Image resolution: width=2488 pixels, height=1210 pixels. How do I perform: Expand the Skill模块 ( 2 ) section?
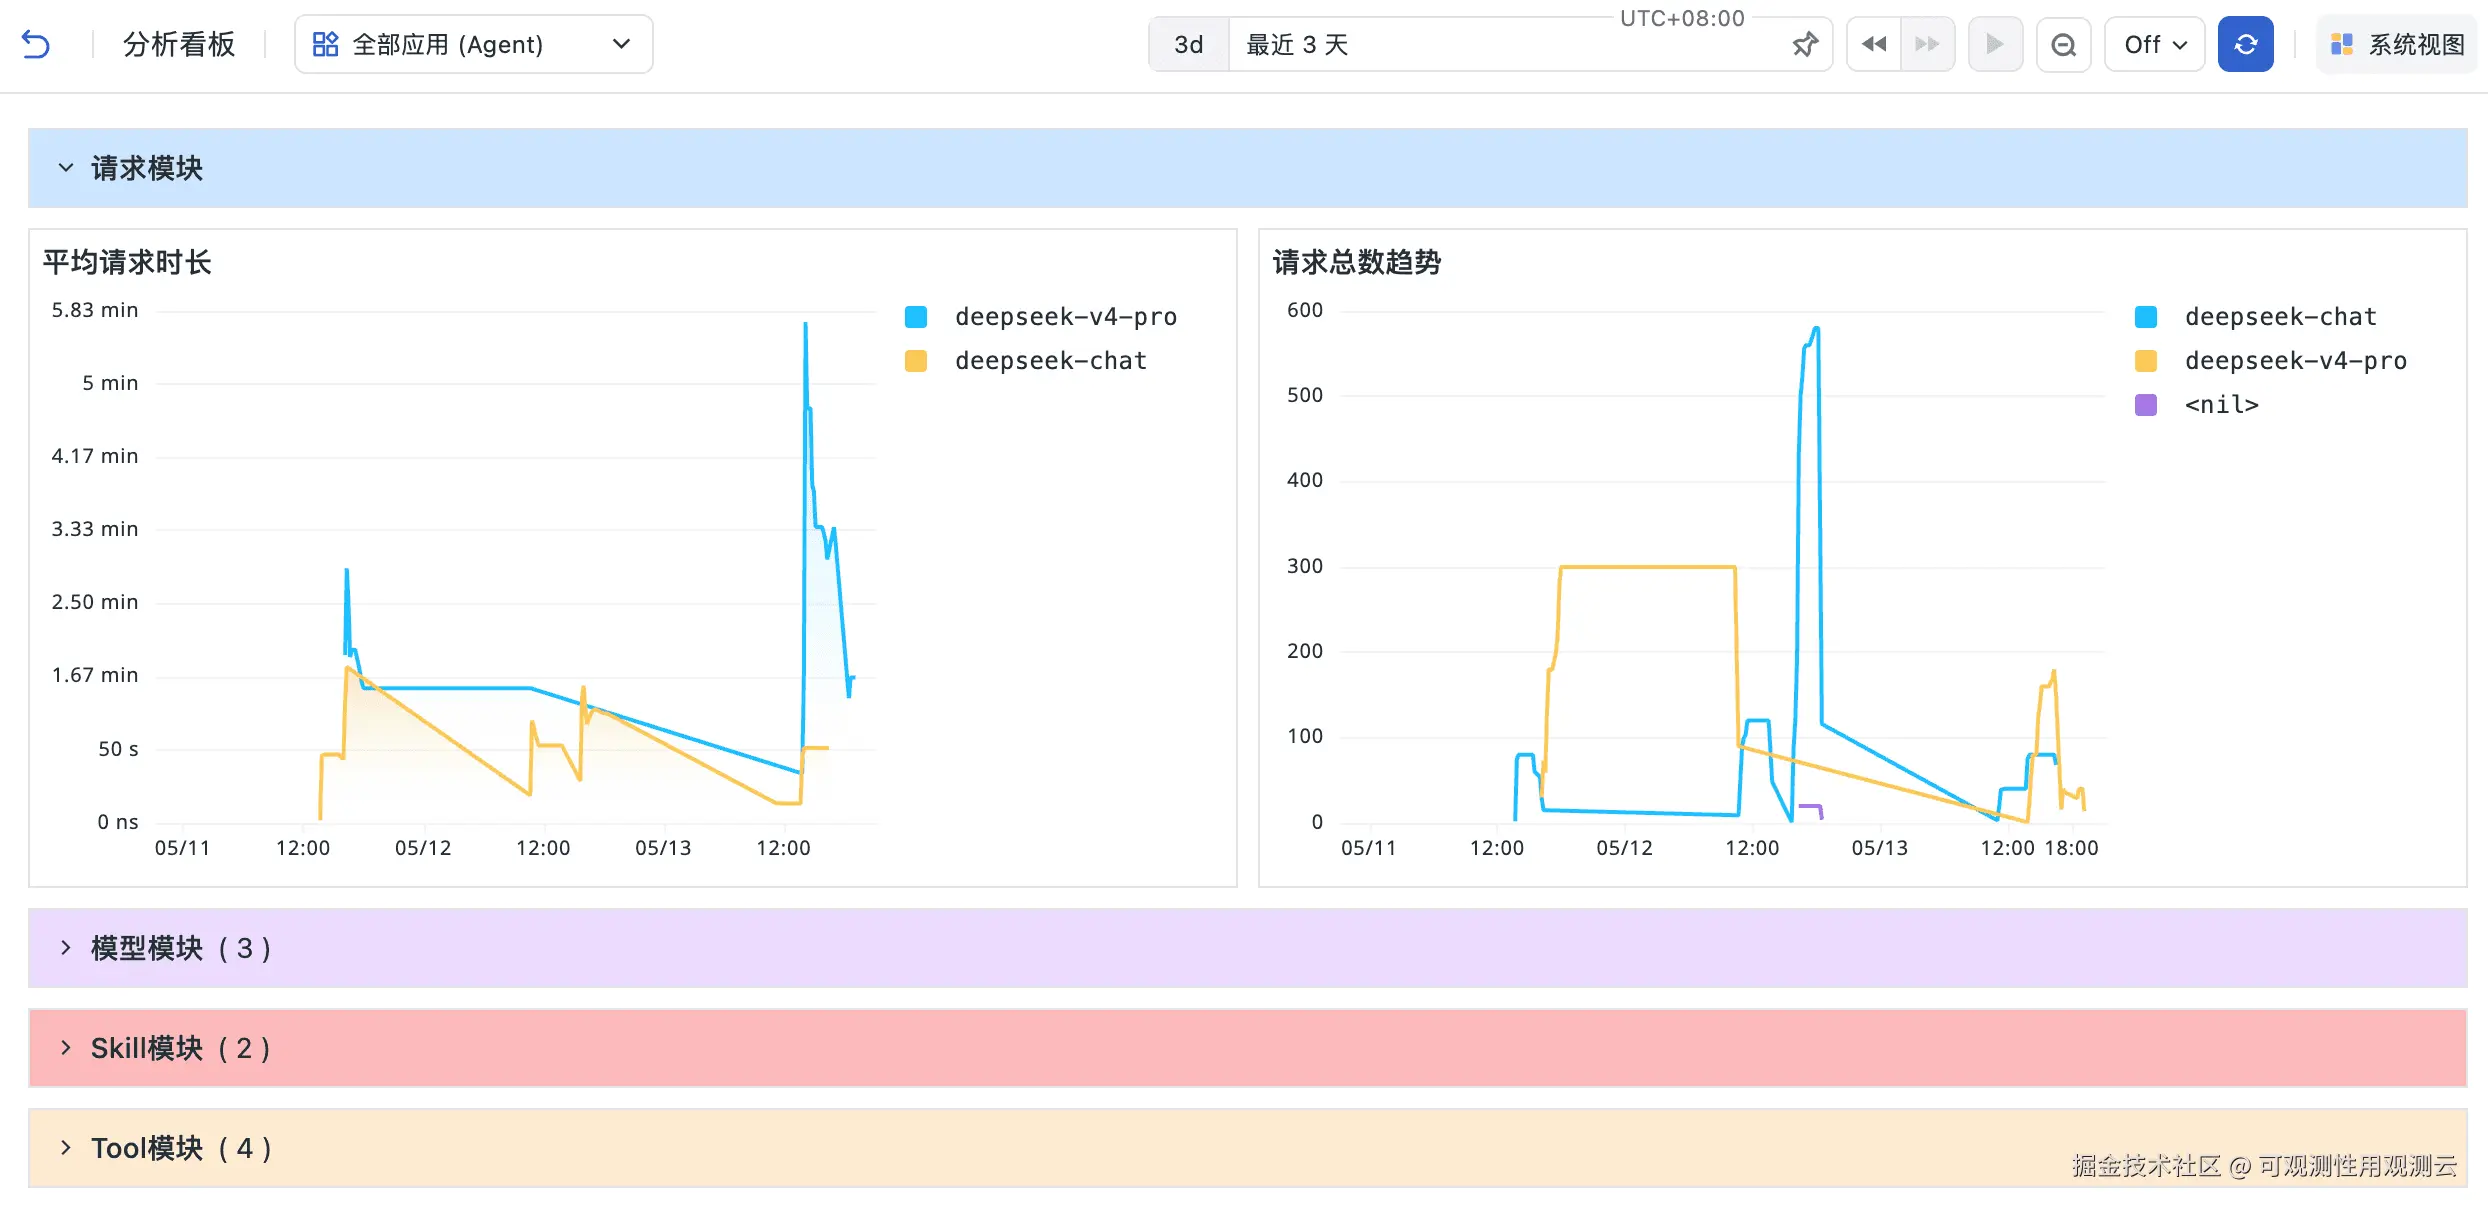66,1048
